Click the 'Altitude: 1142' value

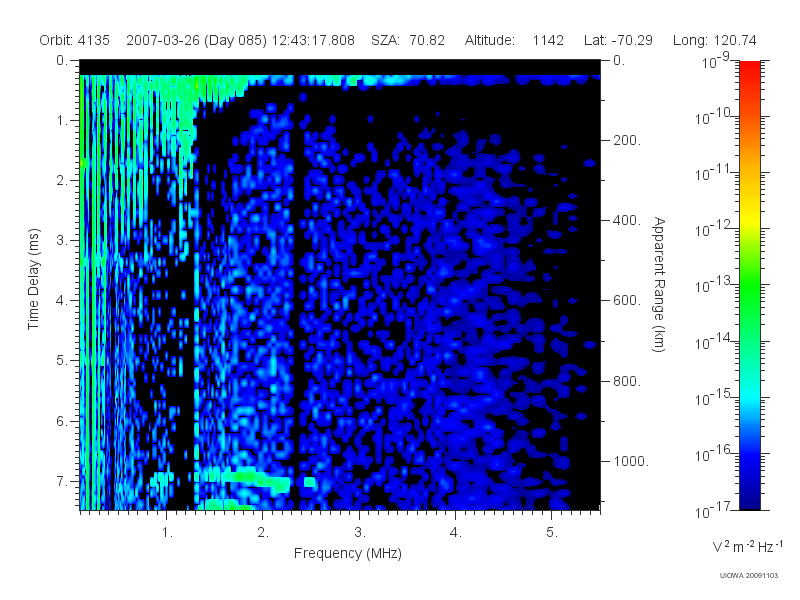514,40
